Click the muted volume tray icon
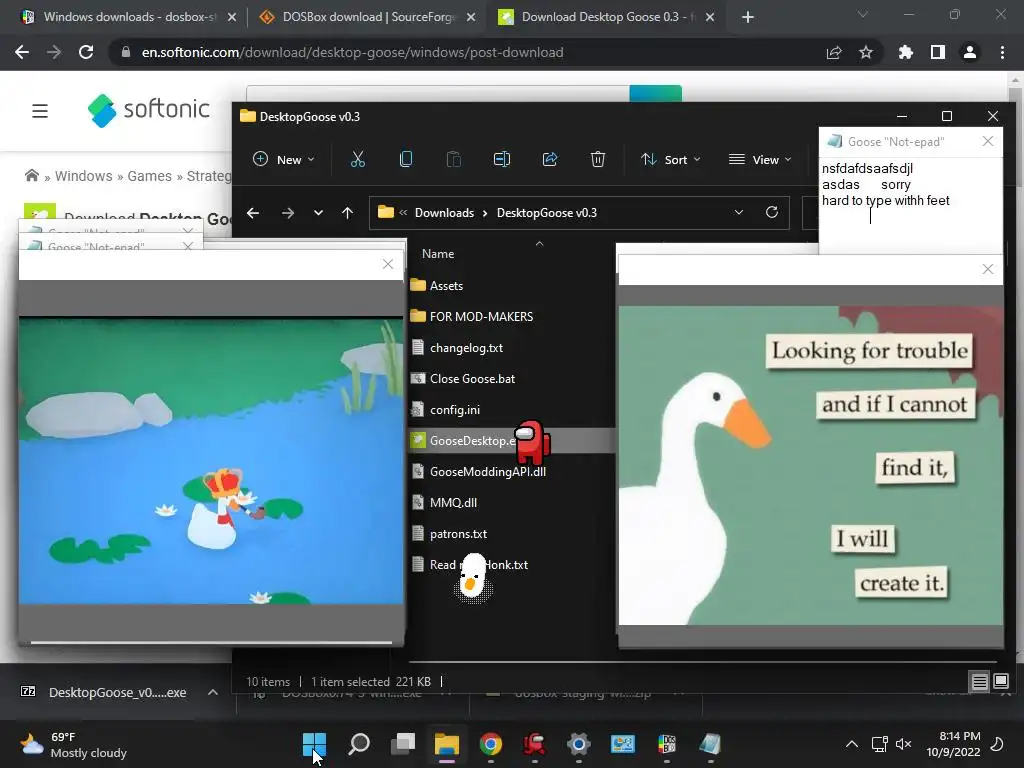Viewport: 1024px width, 768px height. point(903,744)
